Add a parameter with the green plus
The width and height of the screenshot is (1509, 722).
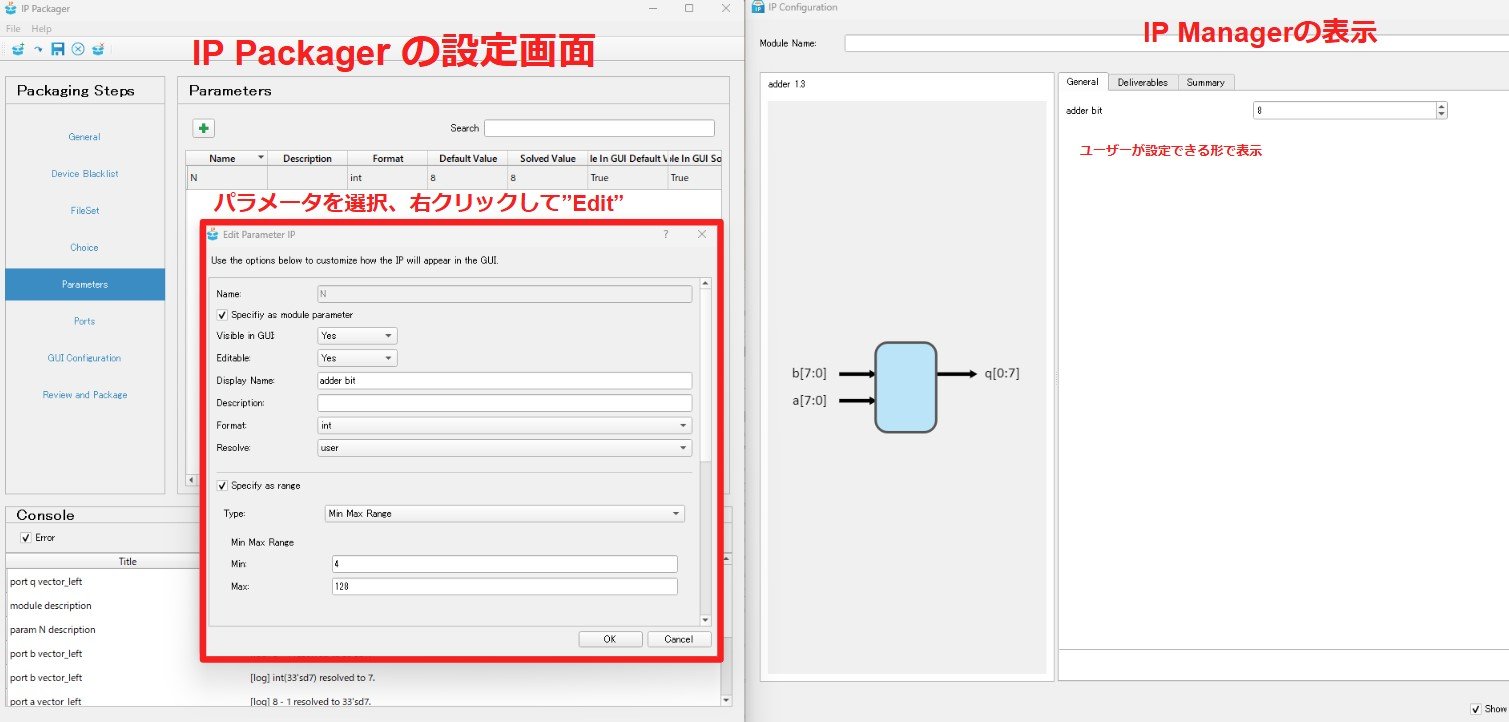tap(203, 128)
